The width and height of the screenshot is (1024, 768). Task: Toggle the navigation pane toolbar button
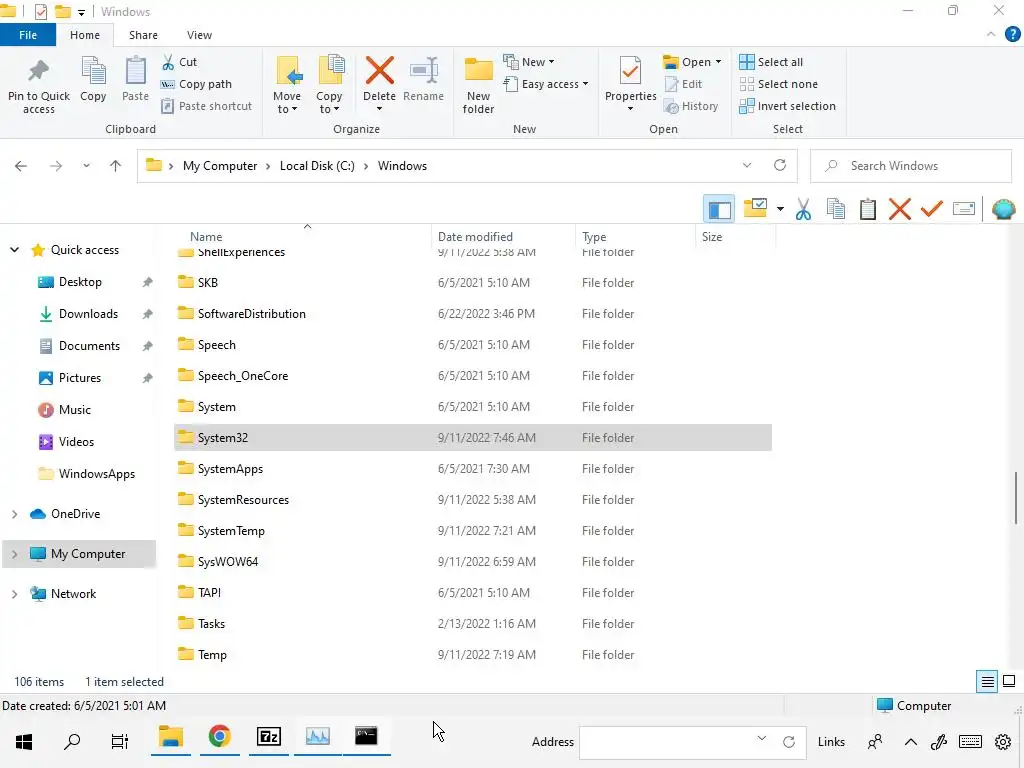pos(719,210)
